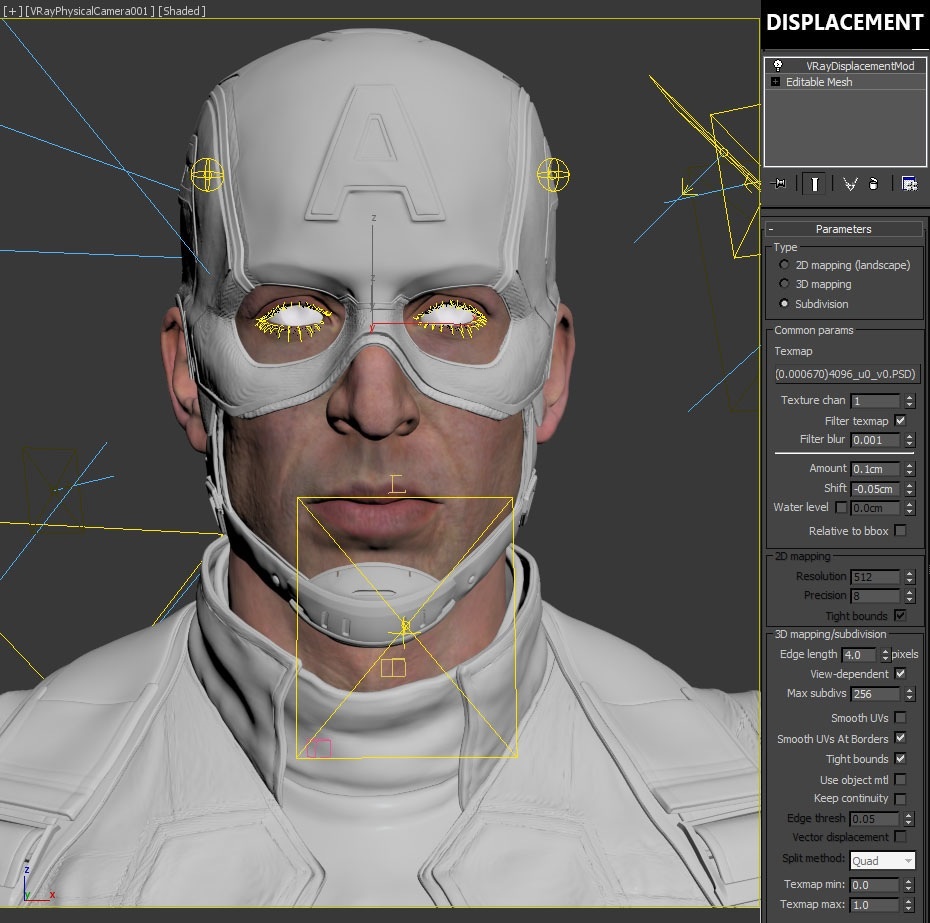Click Shift field showing -0.05cm
The height and width of the screenshot is (923, 930).
[x=875, y=489]
